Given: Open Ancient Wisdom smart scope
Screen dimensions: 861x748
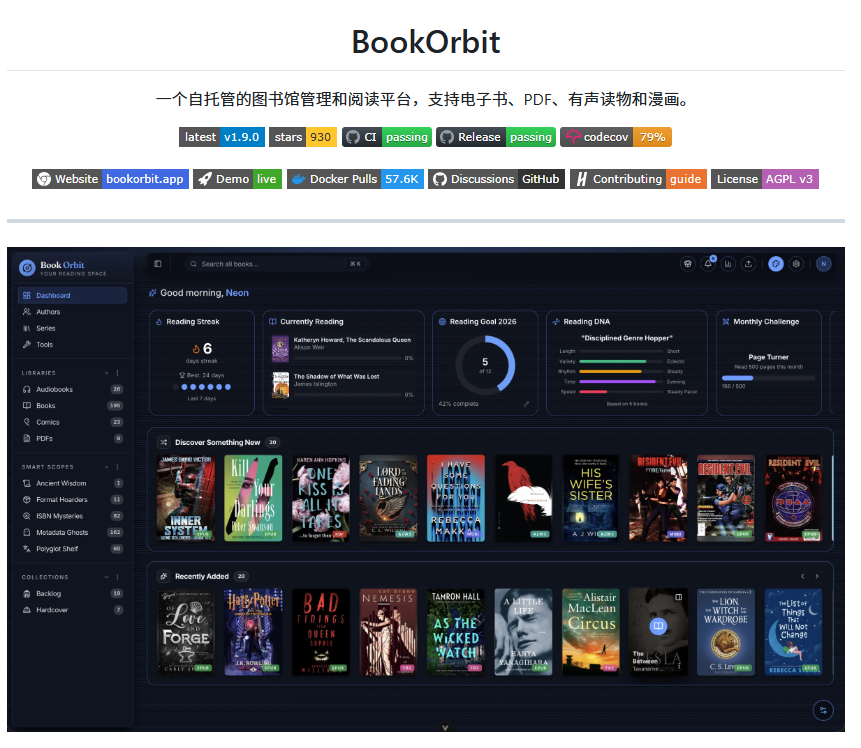Looking at the screenshot, I should (72, 483).
